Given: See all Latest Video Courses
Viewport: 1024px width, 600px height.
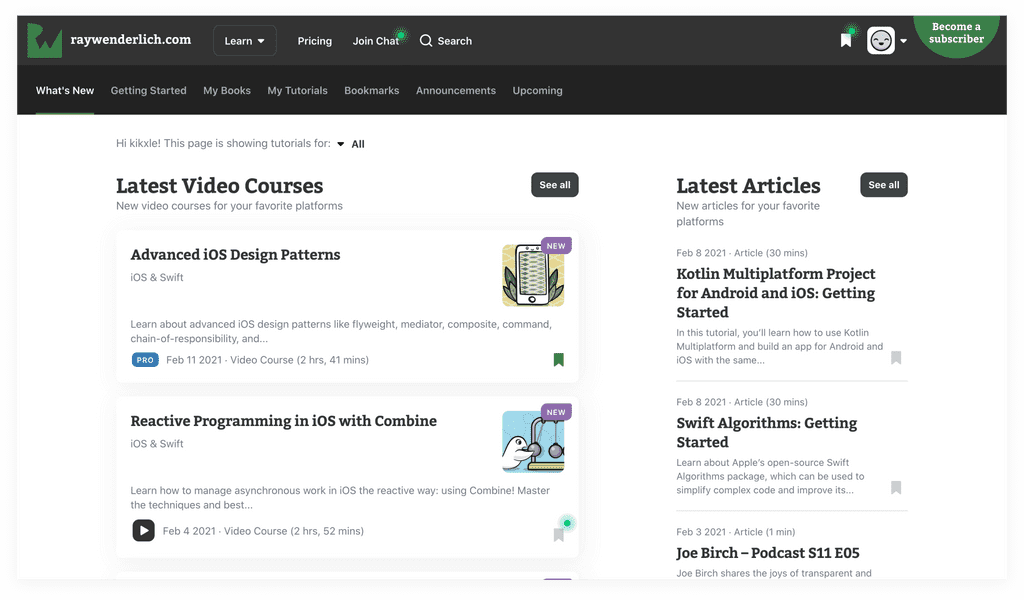Looking at the screenshot, I should pyautogui.click(x=554, y=185).
